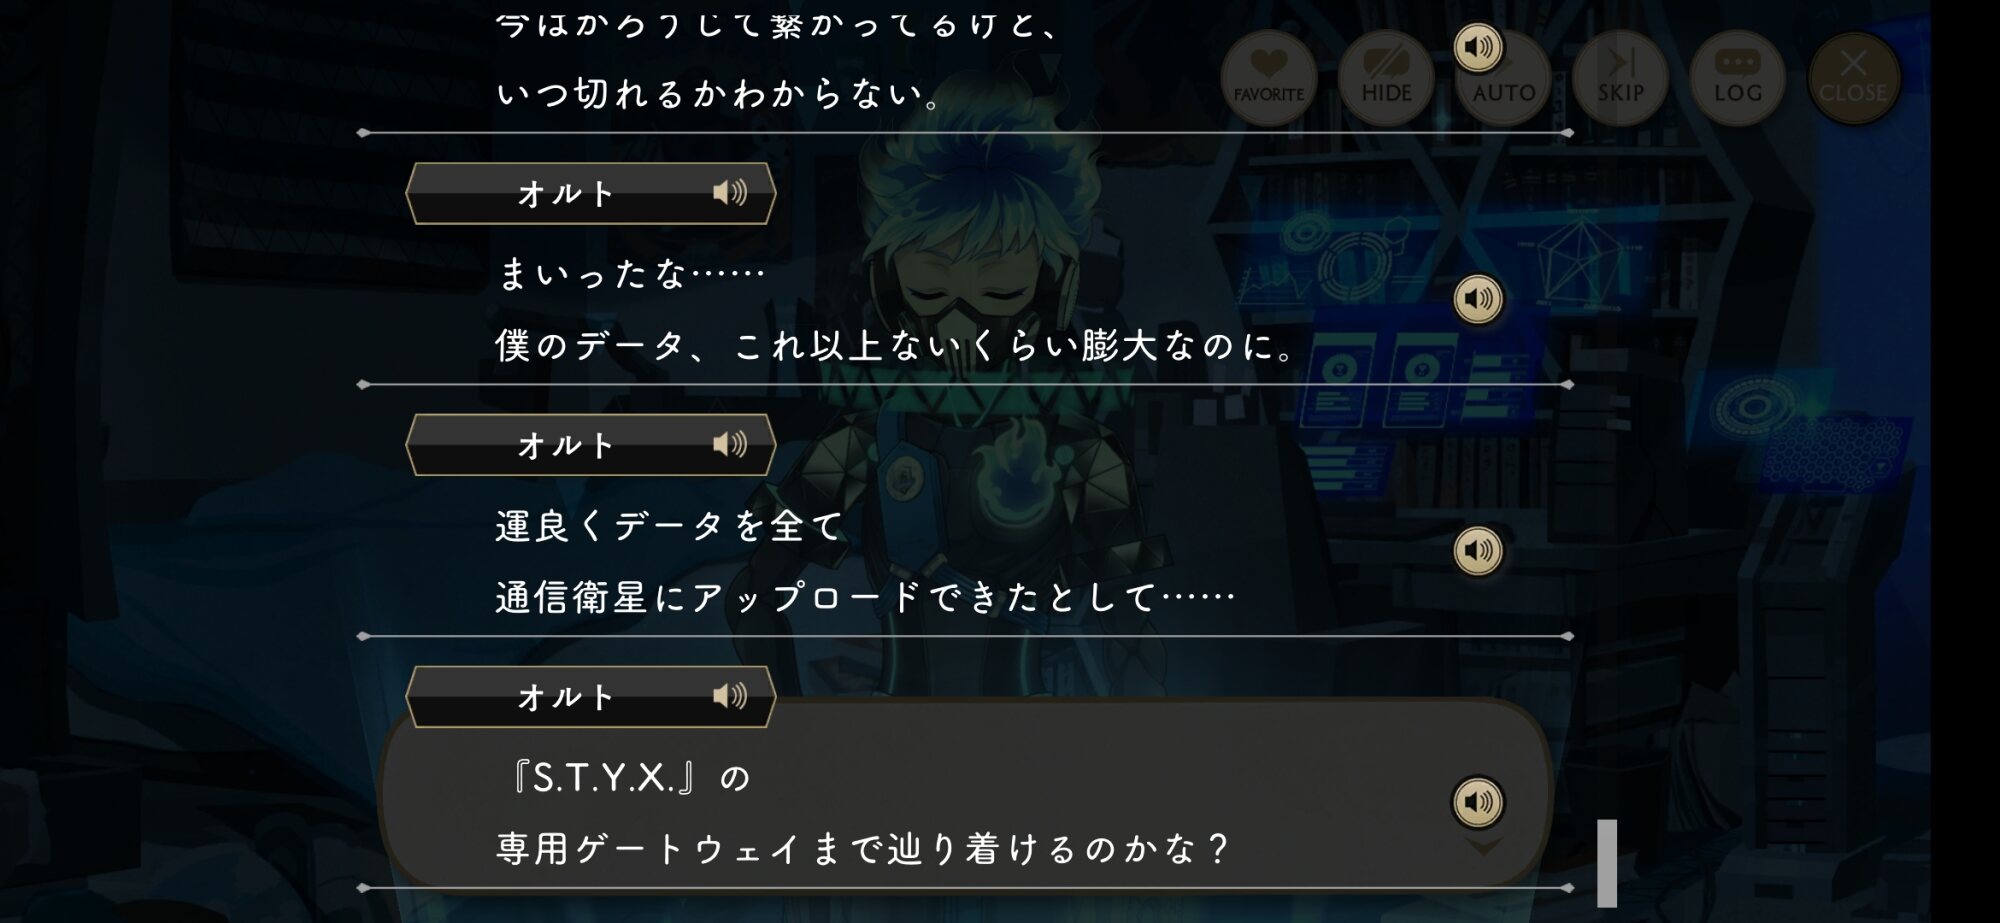
Task: Toggle AUTO play mode
Action: [x=1504, y=78]
